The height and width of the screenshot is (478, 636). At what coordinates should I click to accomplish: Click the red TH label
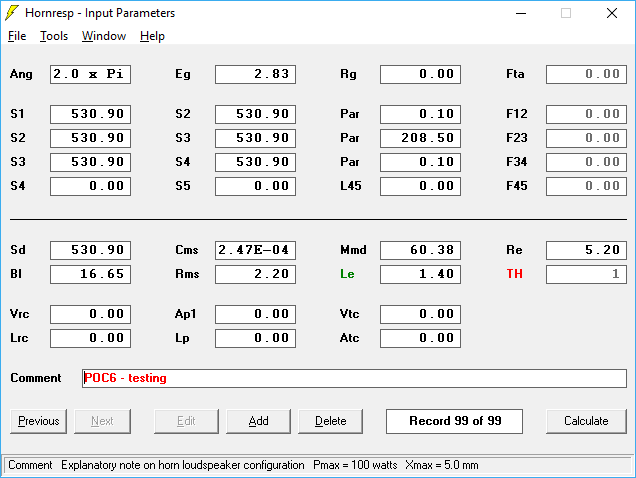[514, 274]
